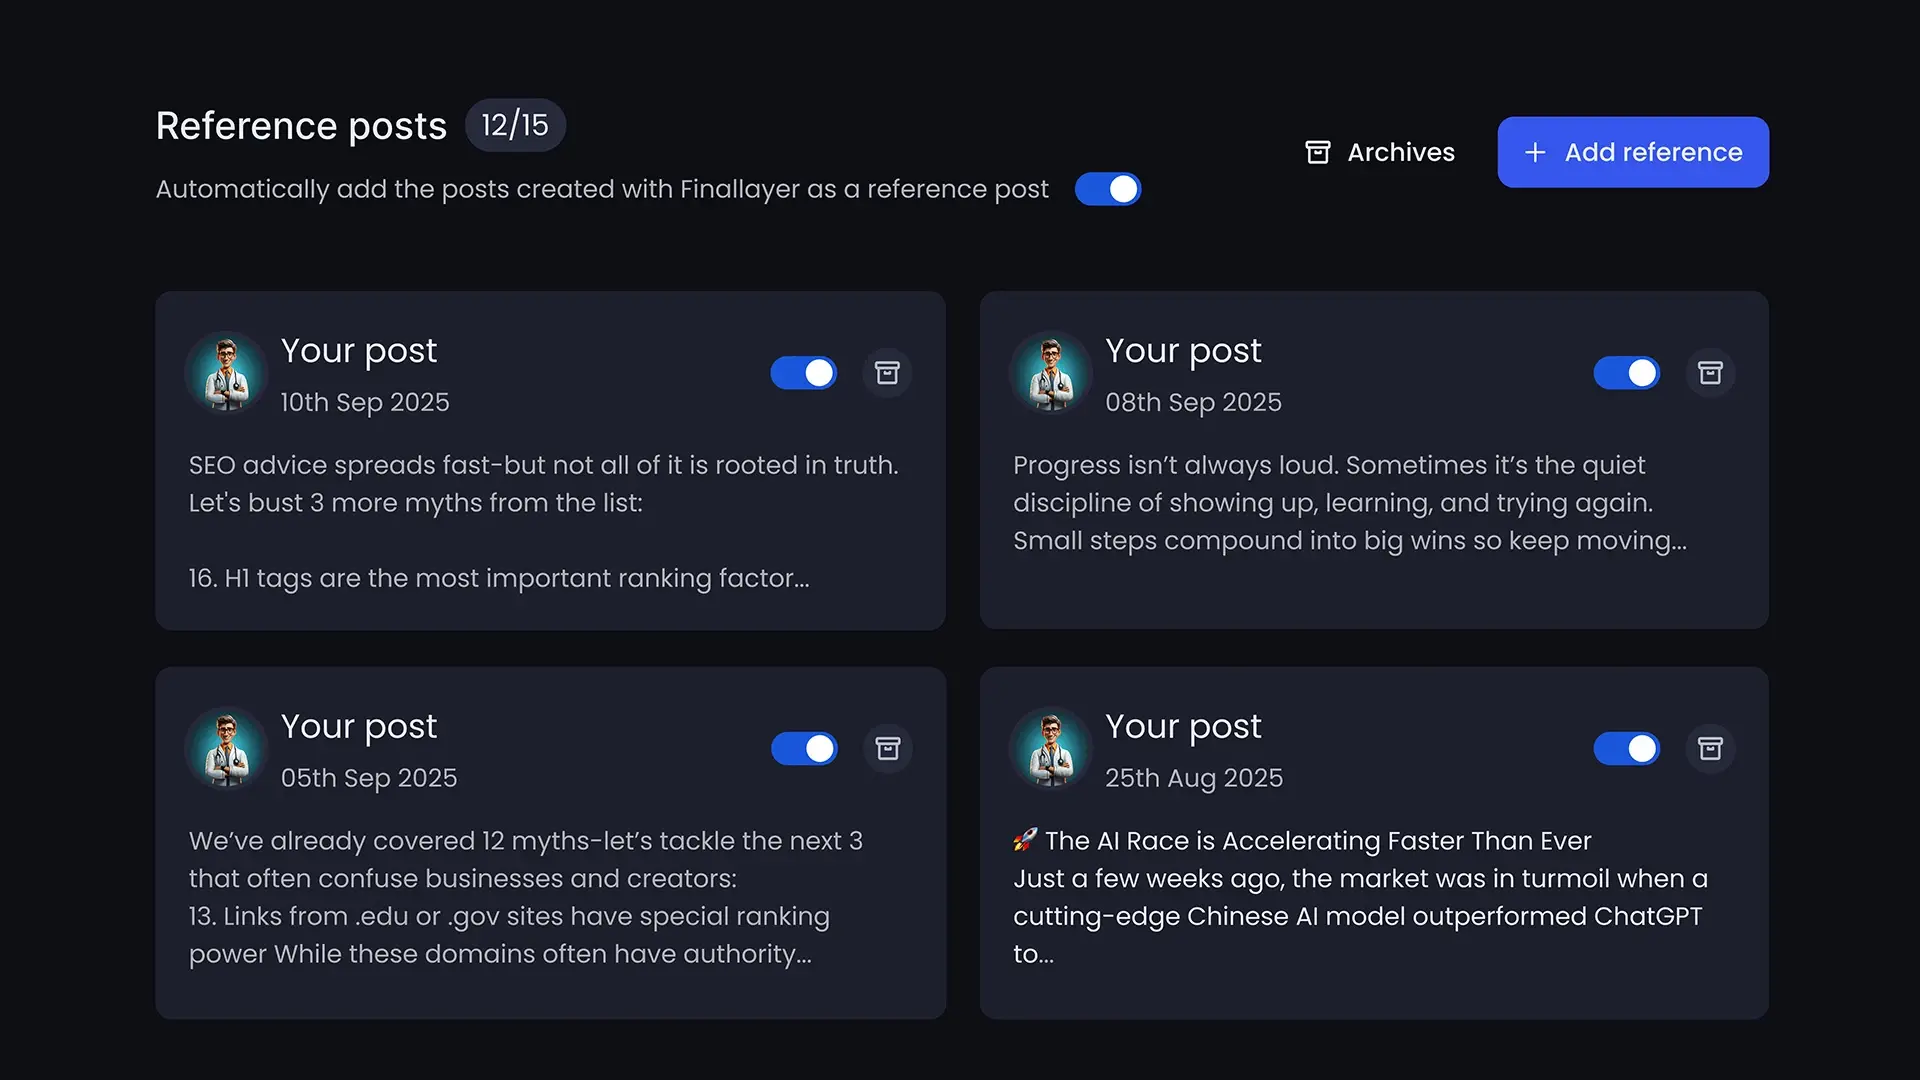Image resolution: width=1920 pixels, height=1080 pixels.
Task: Click avatar on 08th Sep 2025 post
Action: [x=1051, y=373]
